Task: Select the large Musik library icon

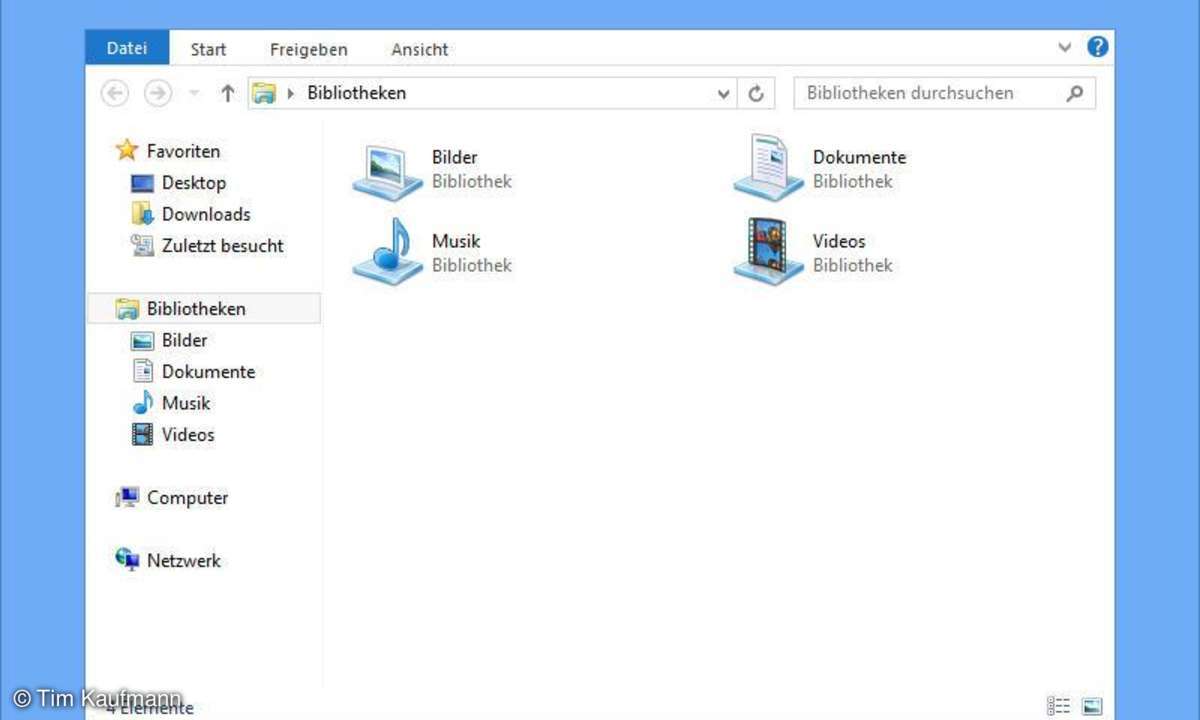Action: coord(389,252)
